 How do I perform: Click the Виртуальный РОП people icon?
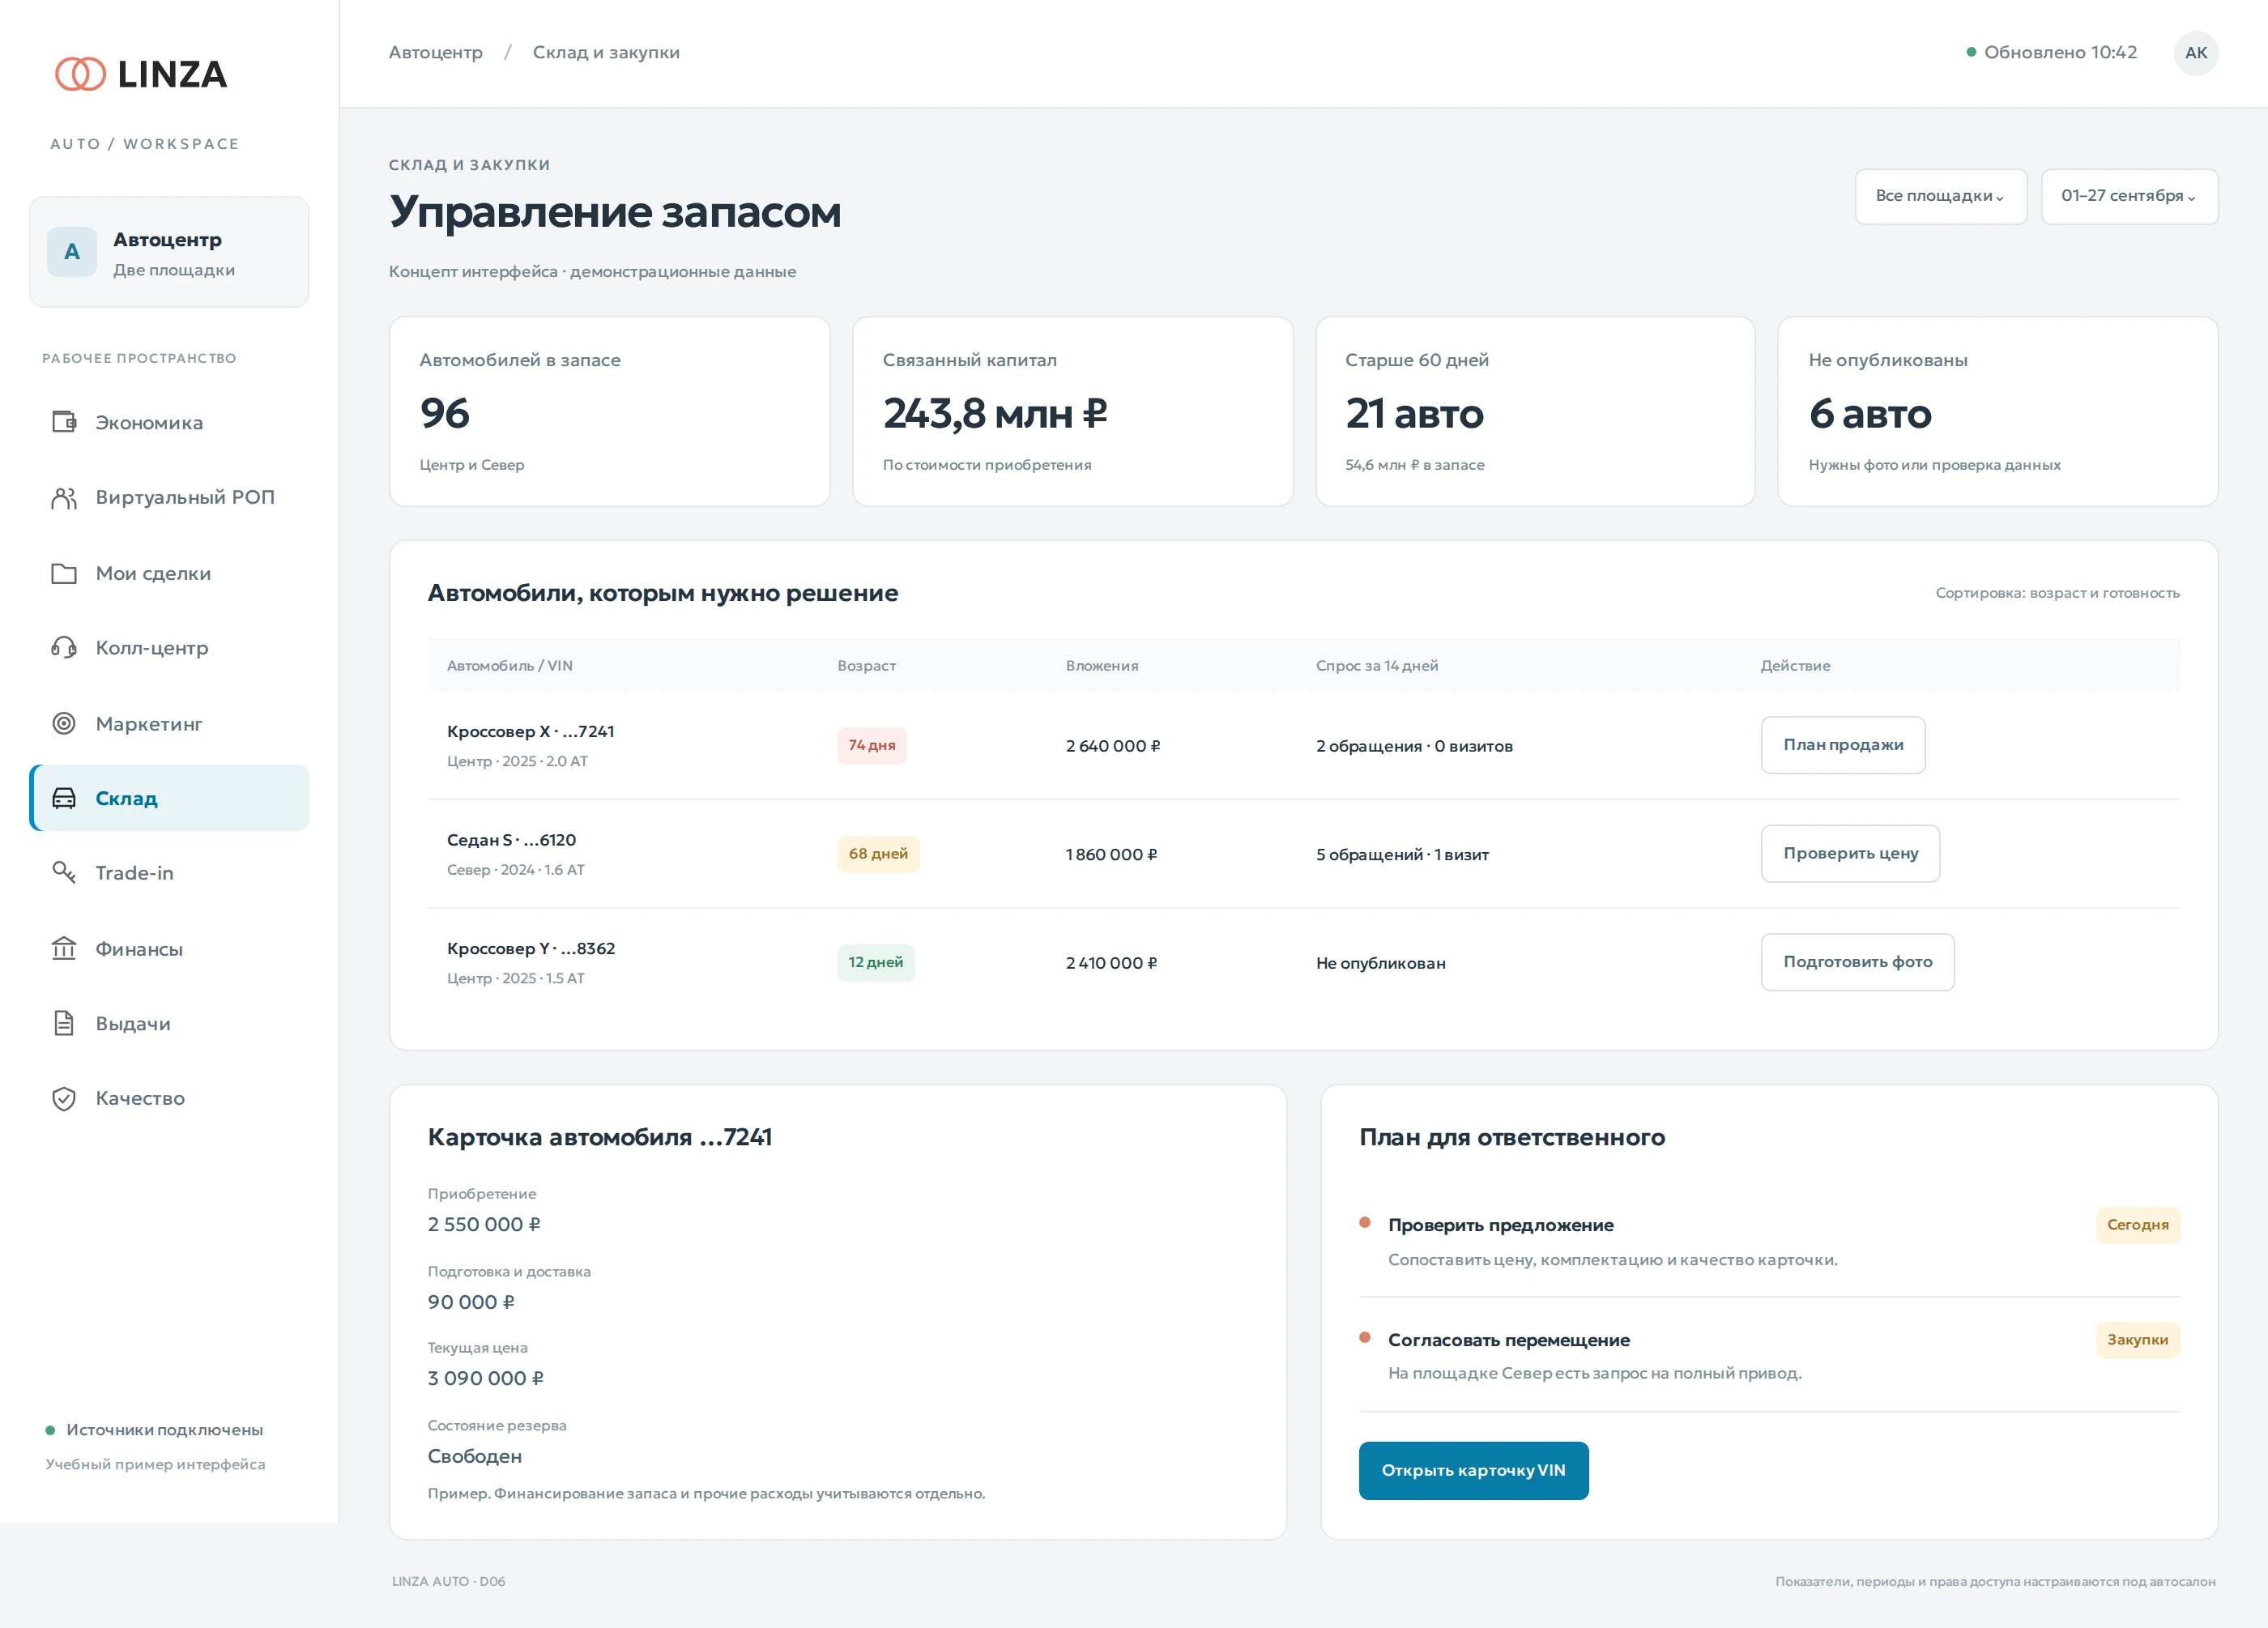pos(64,498)
